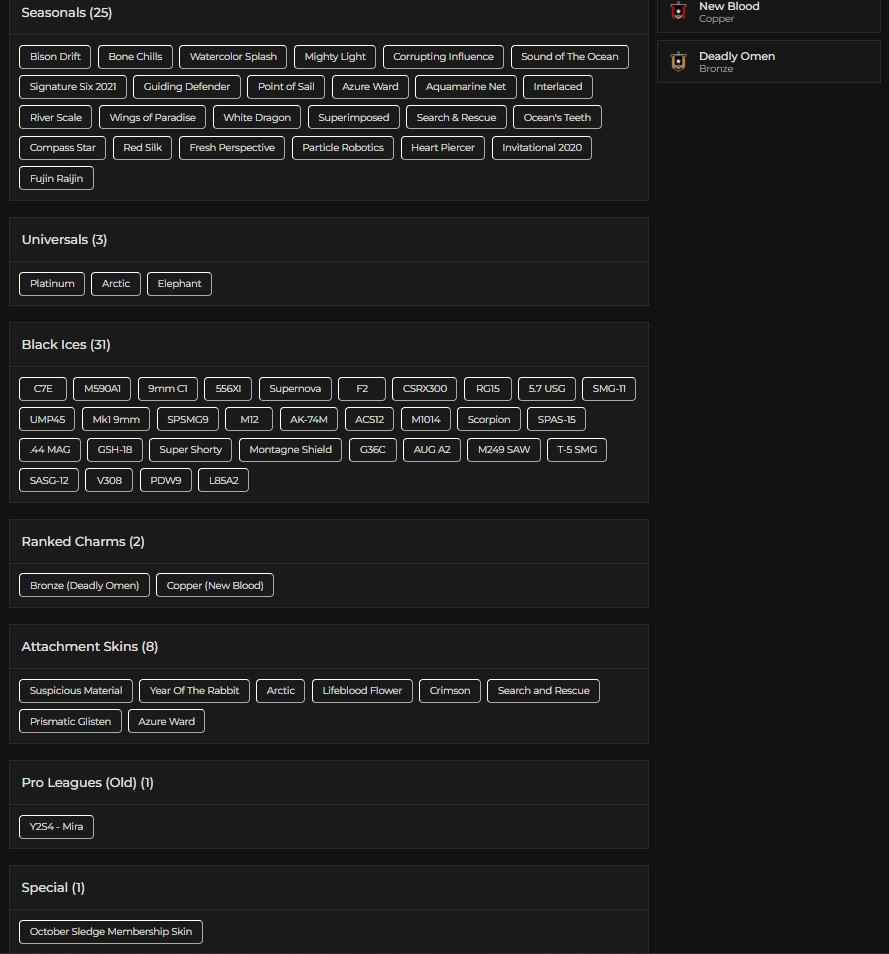Click the Special (1) section header
Screen dimensions: 889x954
(x=53, y=887)
